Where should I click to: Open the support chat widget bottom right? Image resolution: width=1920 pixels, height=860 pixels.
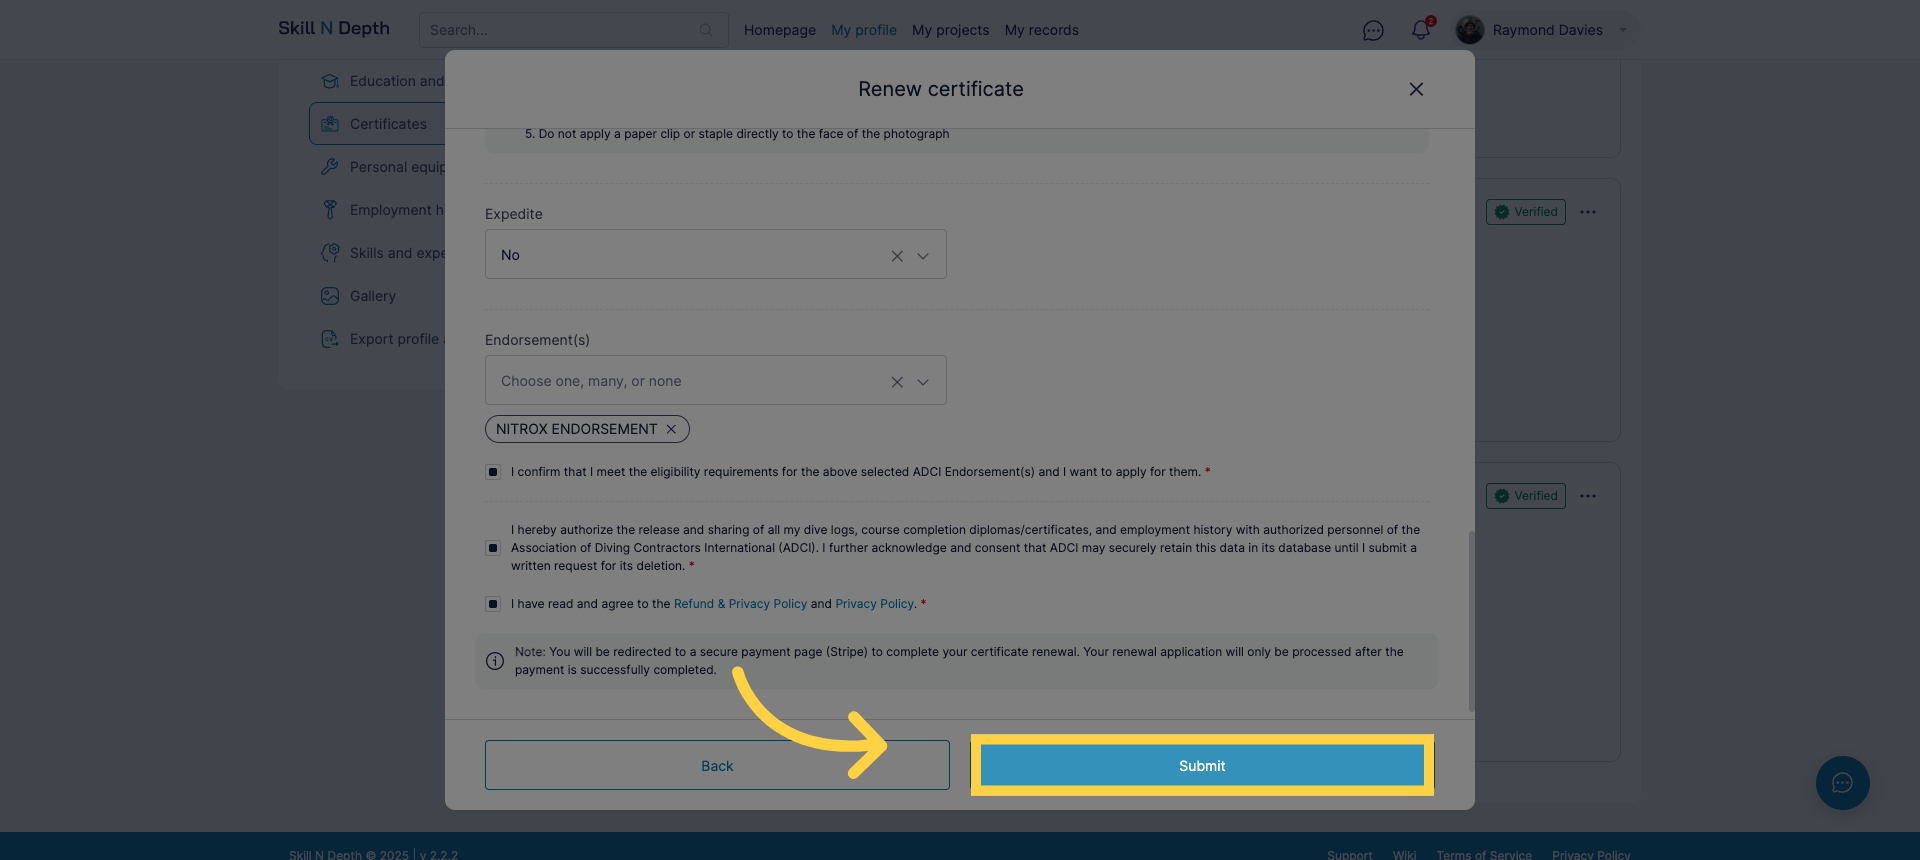click(1842, 783)
